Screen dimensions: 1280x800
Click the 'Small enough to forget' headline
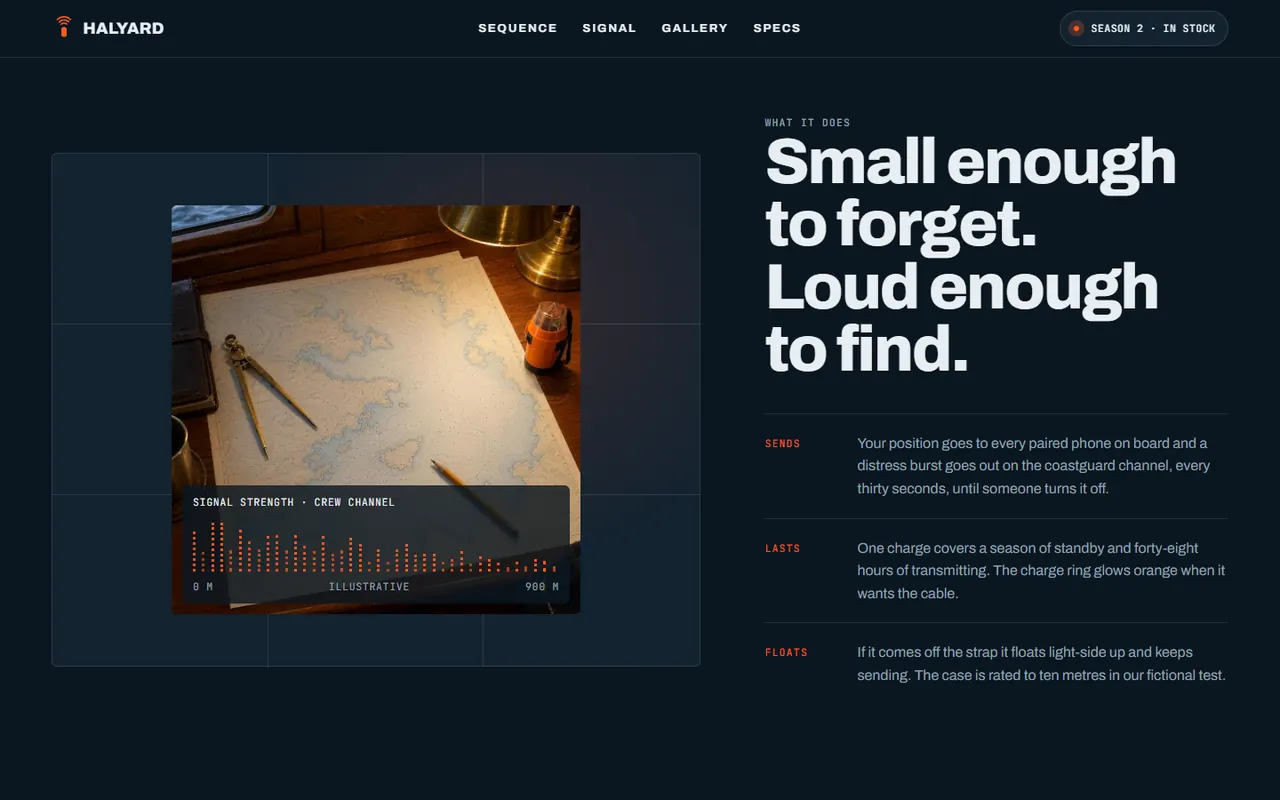pos(970,255)
